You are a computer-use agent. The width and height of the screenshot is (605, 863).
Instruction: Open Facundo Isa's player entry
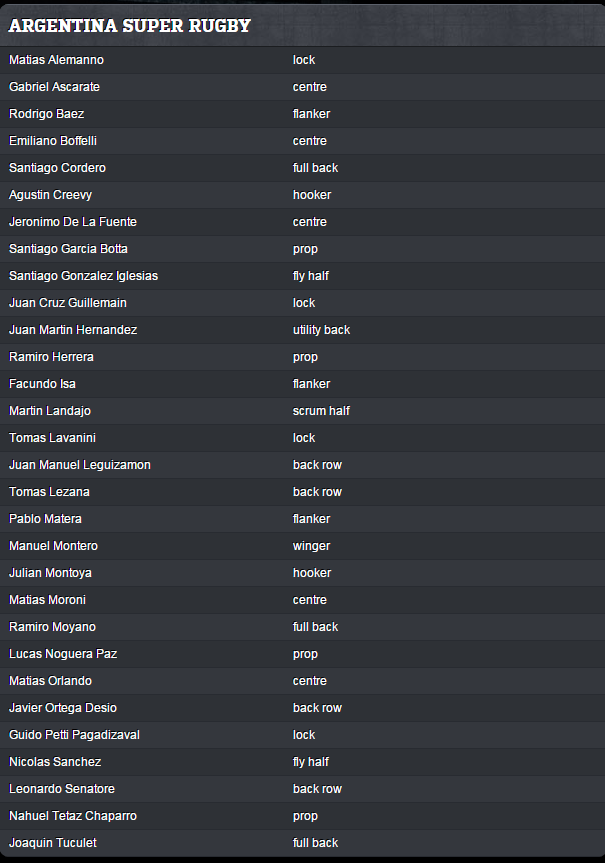pos(42,384)
